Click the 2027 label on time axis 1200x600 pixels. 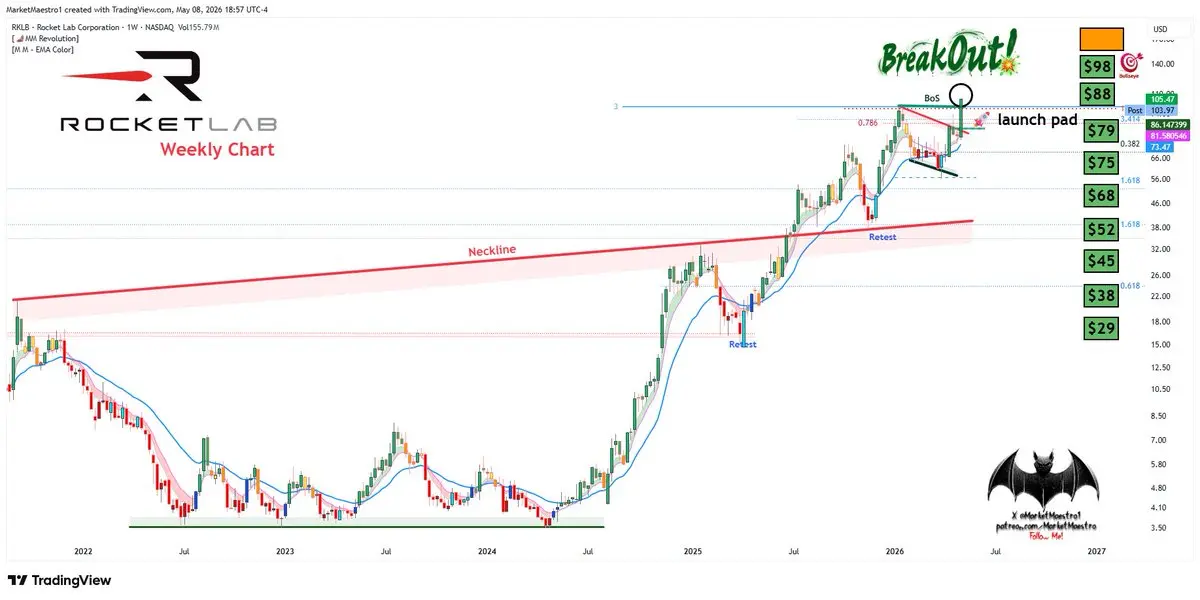click(x=1097, y=551)
